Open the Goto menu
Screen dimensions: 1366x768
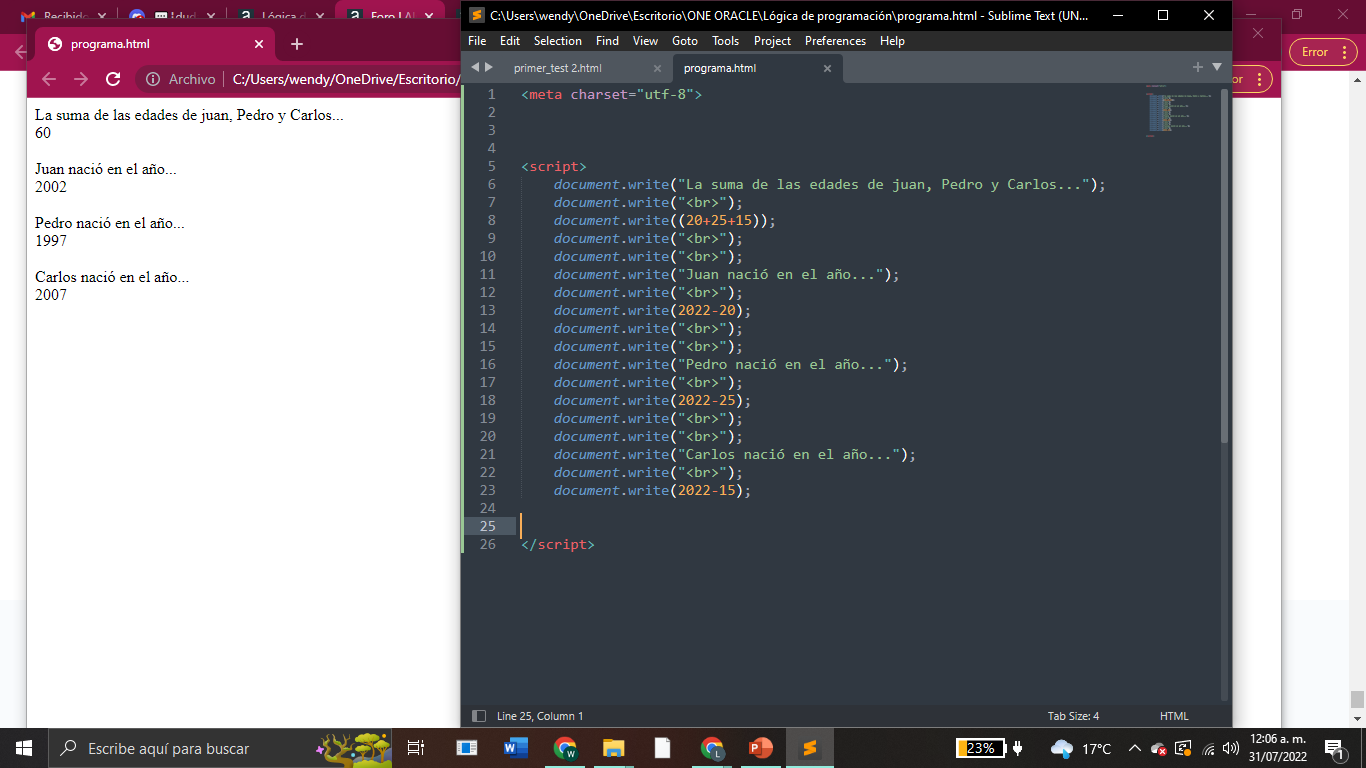(685, 41)
